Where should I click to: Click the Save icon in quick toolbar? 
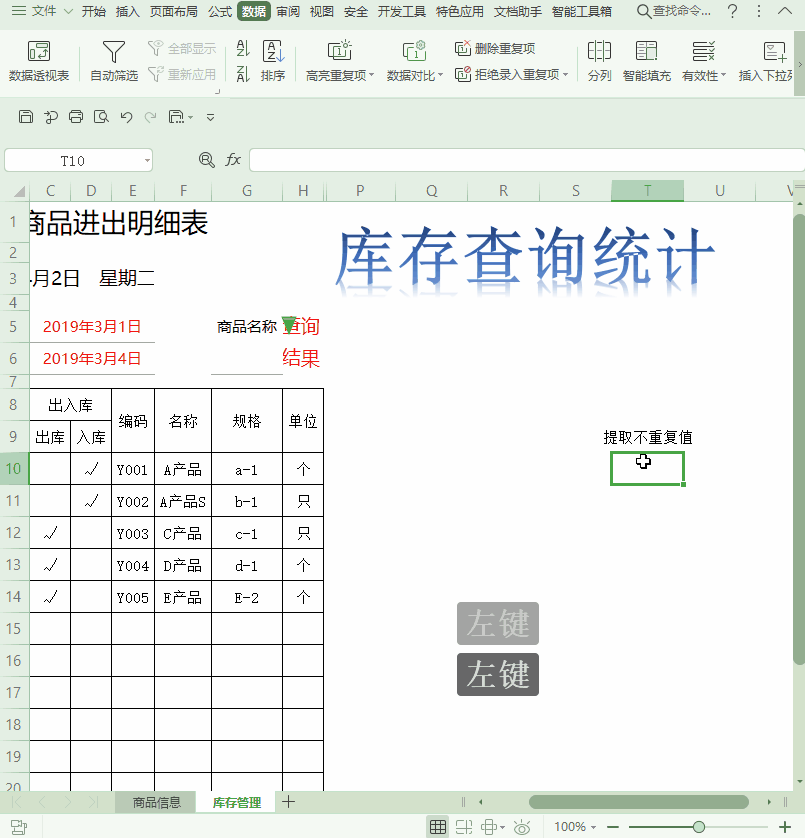click(26, 117)
